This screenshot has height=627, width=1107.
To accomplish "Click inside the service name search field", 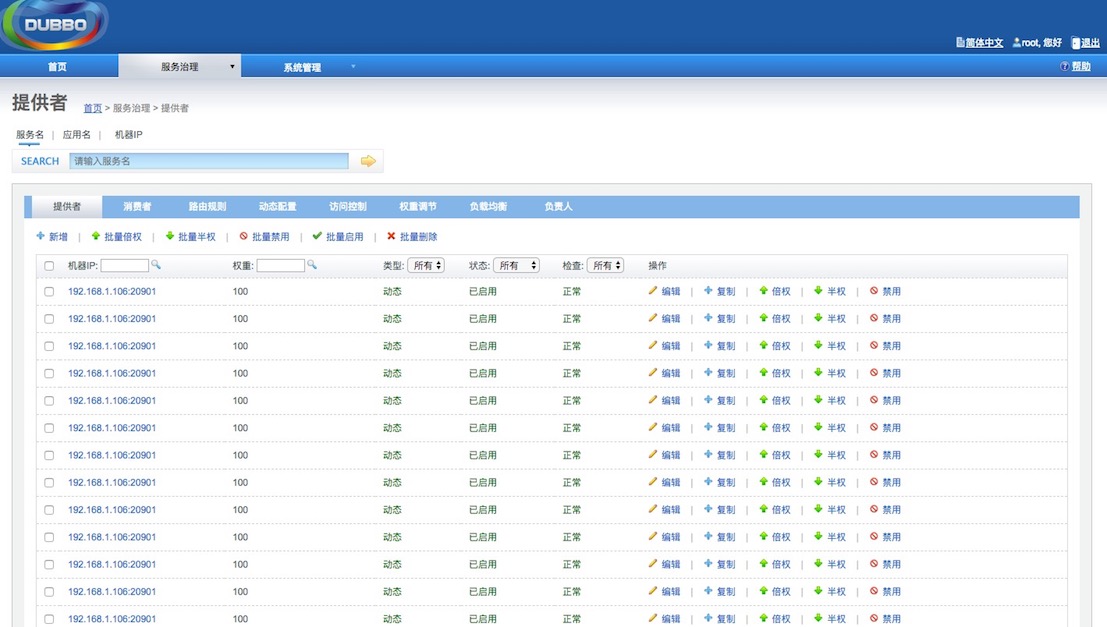I will [210, 160].
